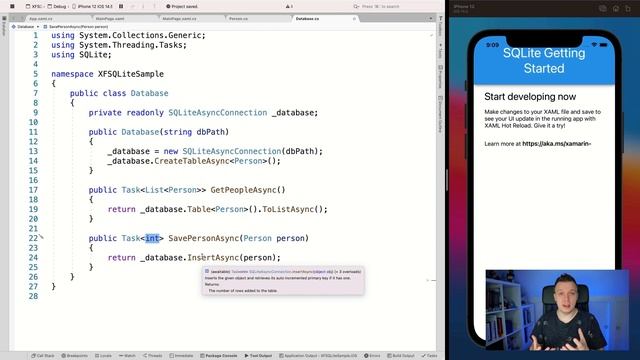The image size is (640, 360).
Task: Click 'XFSQLiteSample' namespace name on line 5
Action: pyautogui.click(x=131, y=74)
